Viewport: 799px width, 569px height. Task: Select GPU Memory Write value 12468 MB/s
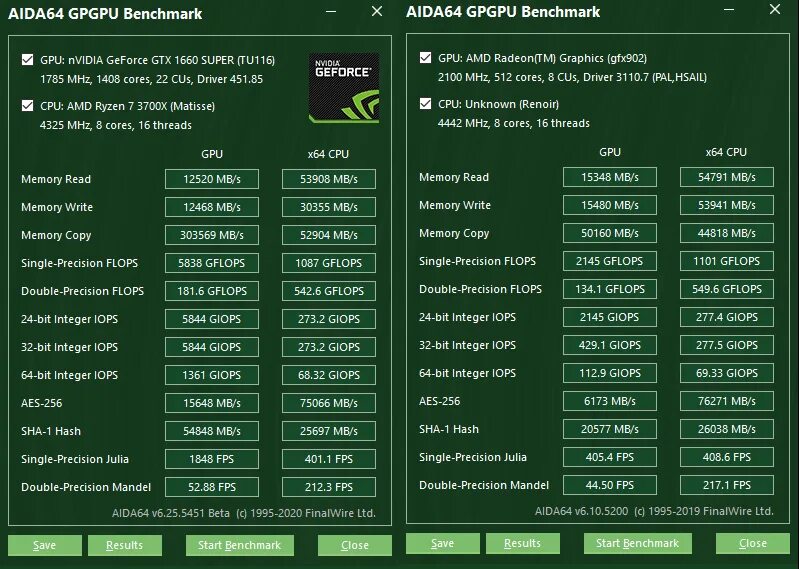click(212, 207)
